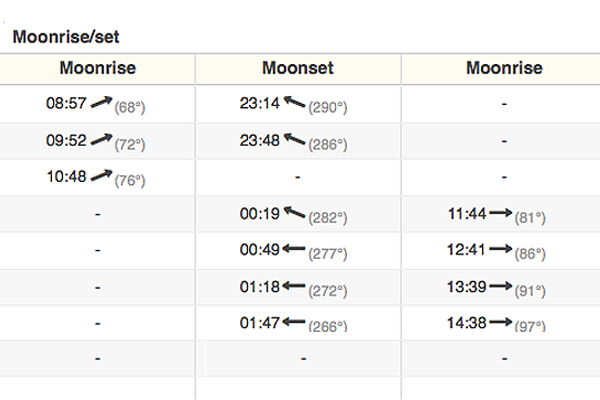Click the 01:47 moonset time

coord(260,323)
